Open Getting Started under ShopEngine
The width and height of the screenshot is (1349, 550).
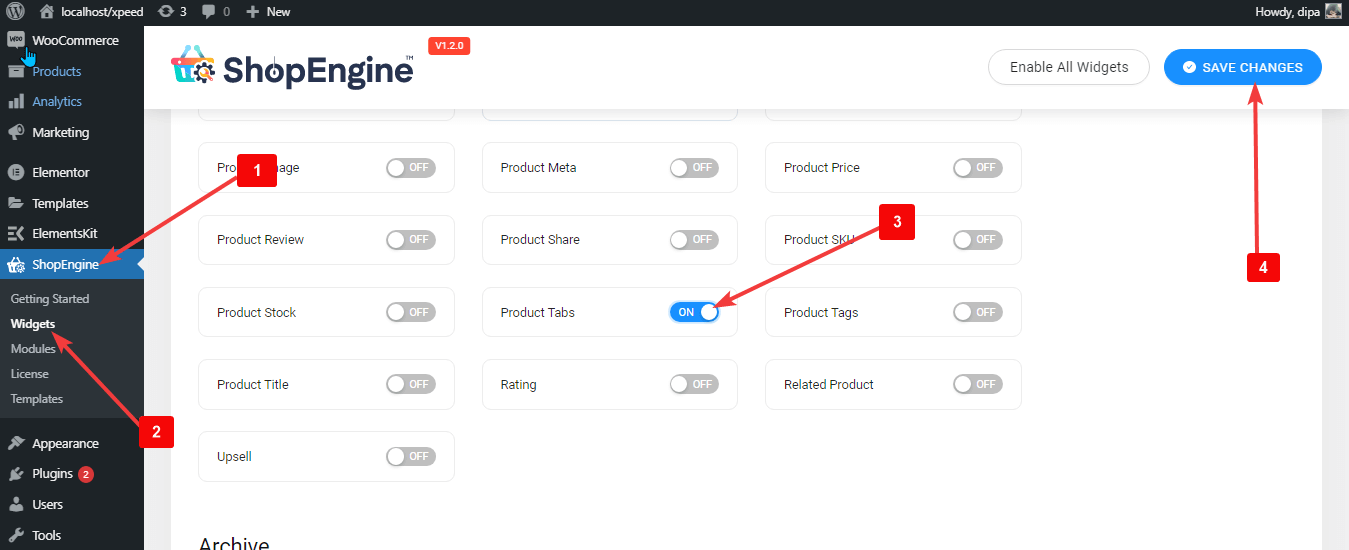tap(50, 299)
